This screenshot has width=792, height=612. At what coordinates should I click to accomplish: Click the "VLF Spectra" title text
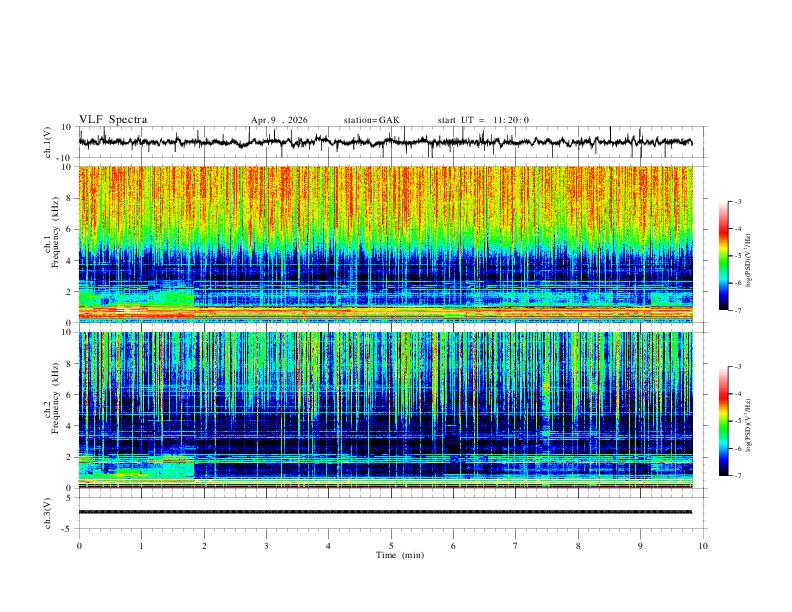tap(113, 120)
